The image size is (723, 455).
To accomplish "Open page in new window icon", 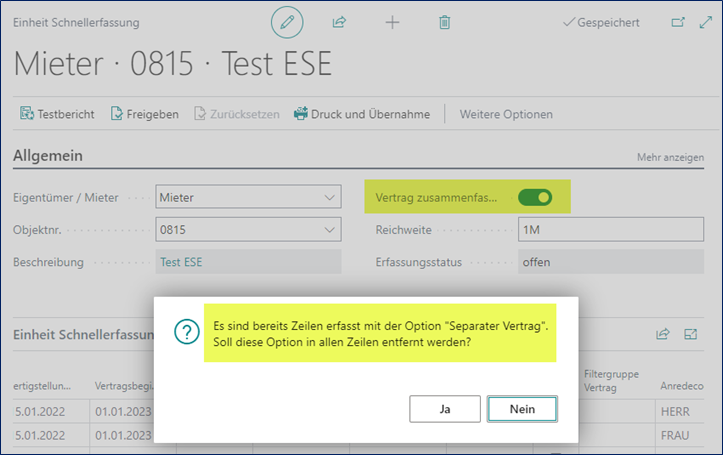I will 678,21.
